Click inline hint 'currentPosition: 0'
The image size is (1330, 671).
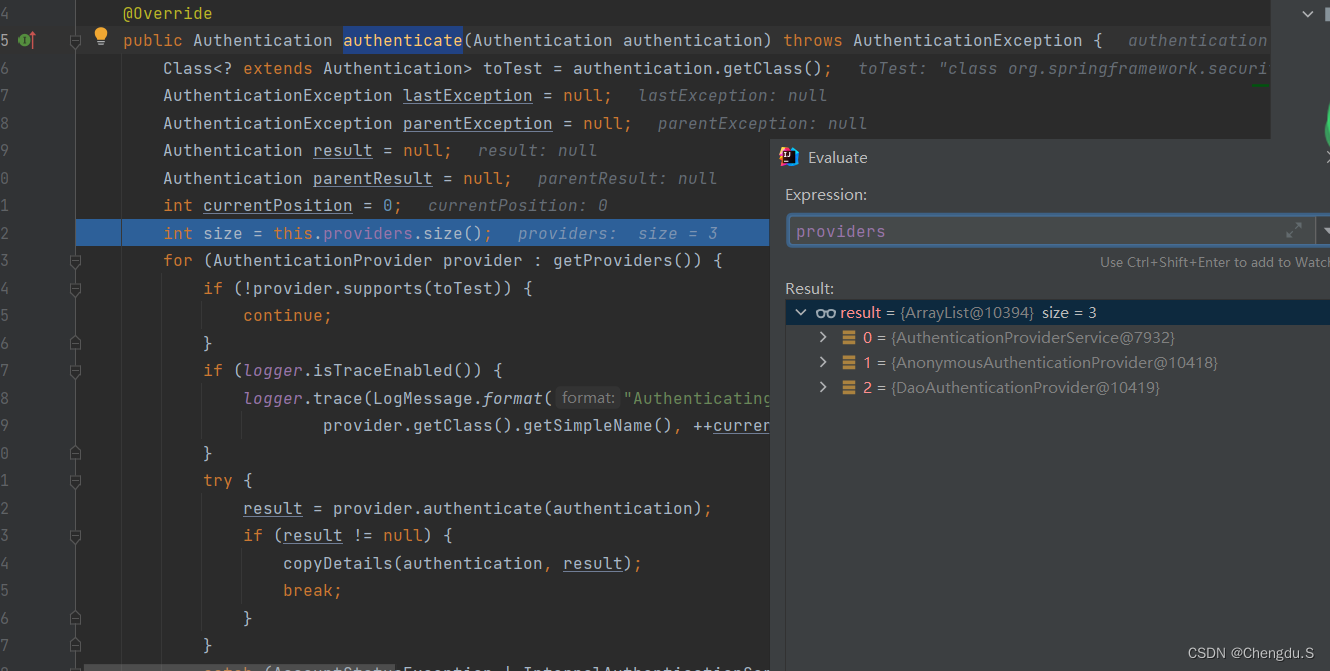point(518,206)
